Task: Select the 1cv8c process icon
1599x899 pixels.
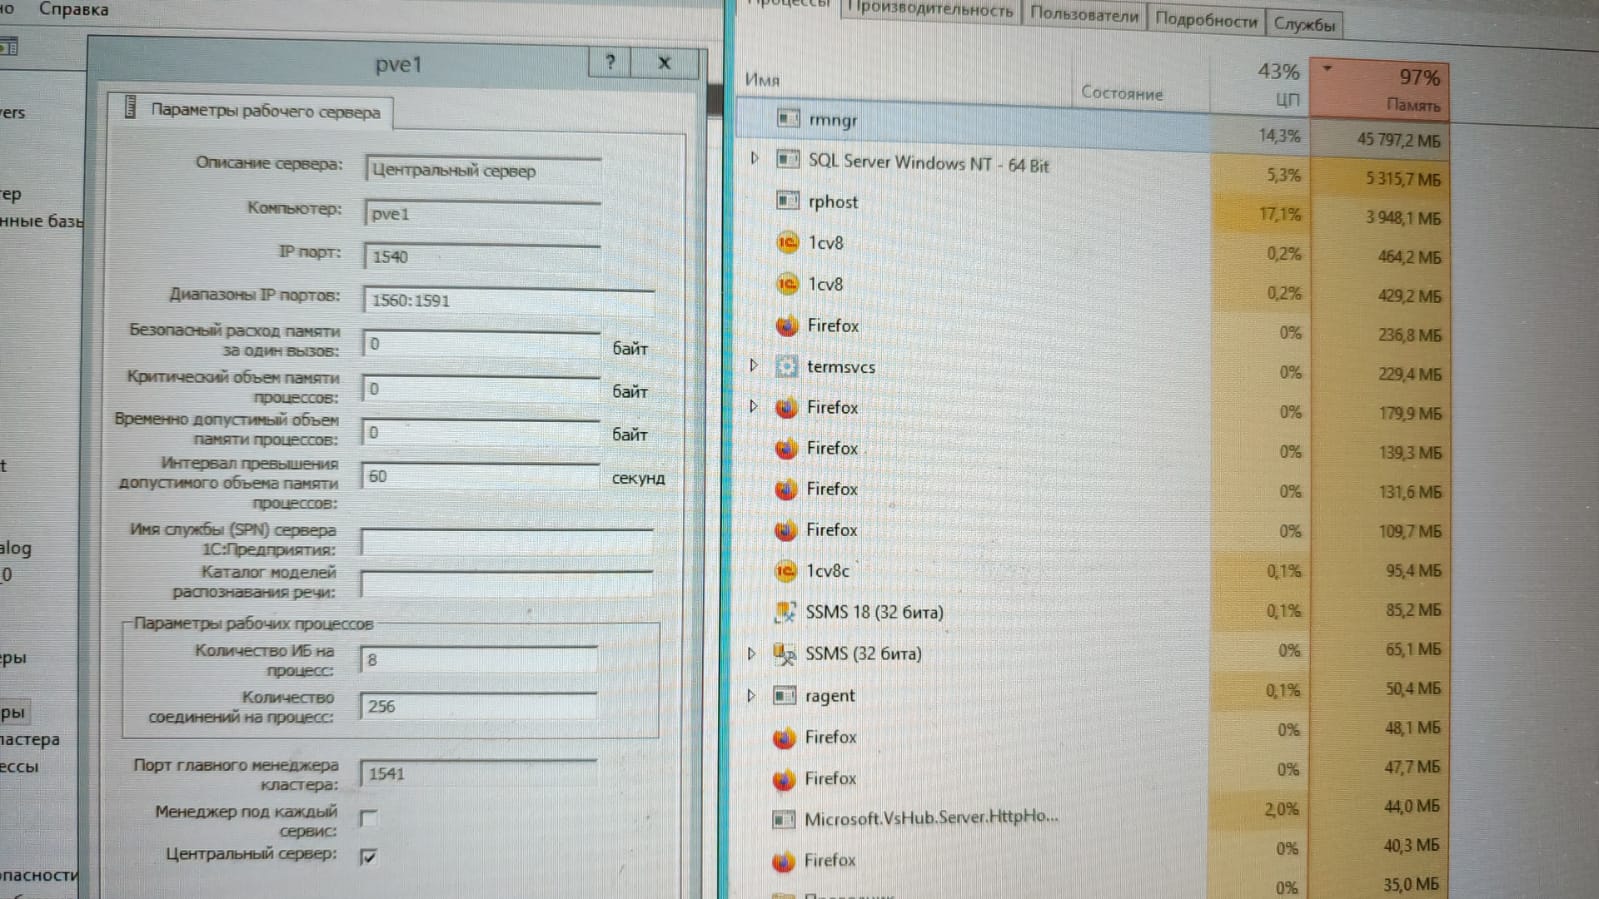Action: click(x=786, y=571)
